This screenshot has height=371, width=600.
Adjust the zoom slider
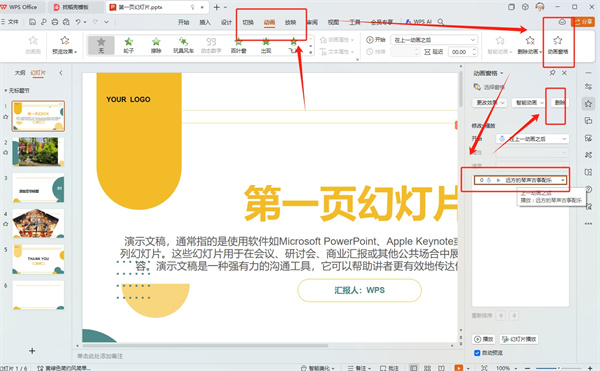(558, 368)
